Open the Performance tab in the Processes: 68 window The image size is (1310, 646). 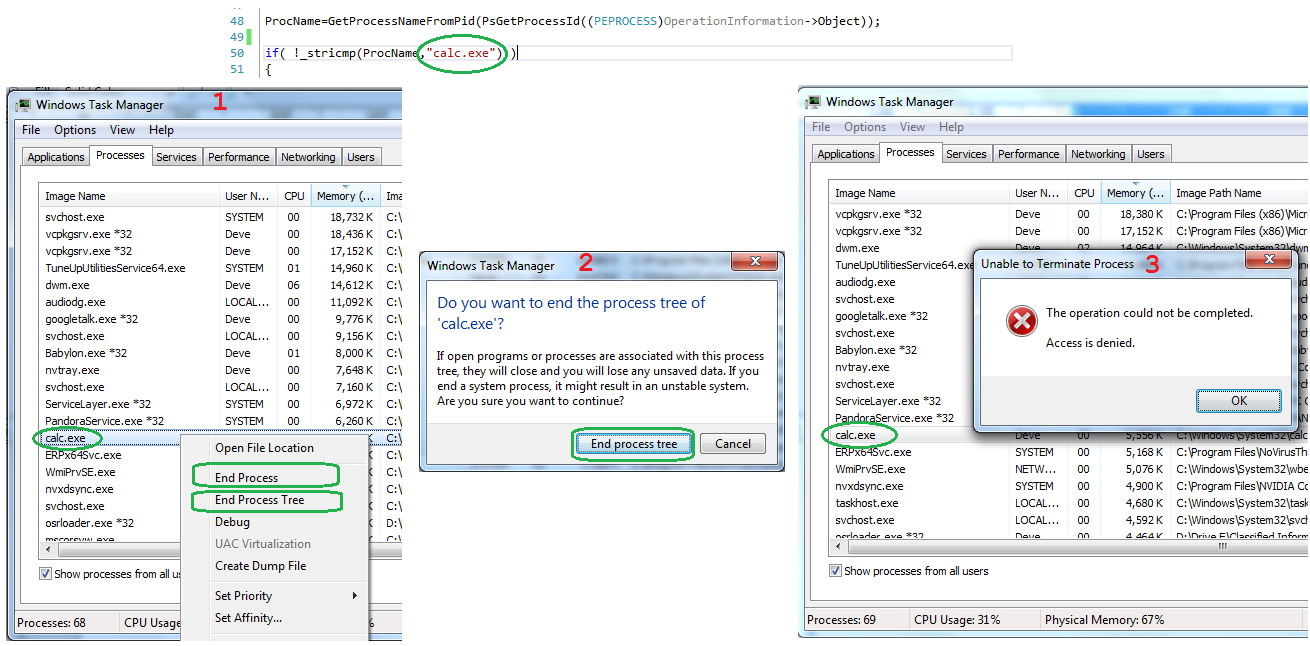pyautogui.click(x=238, y=157)
